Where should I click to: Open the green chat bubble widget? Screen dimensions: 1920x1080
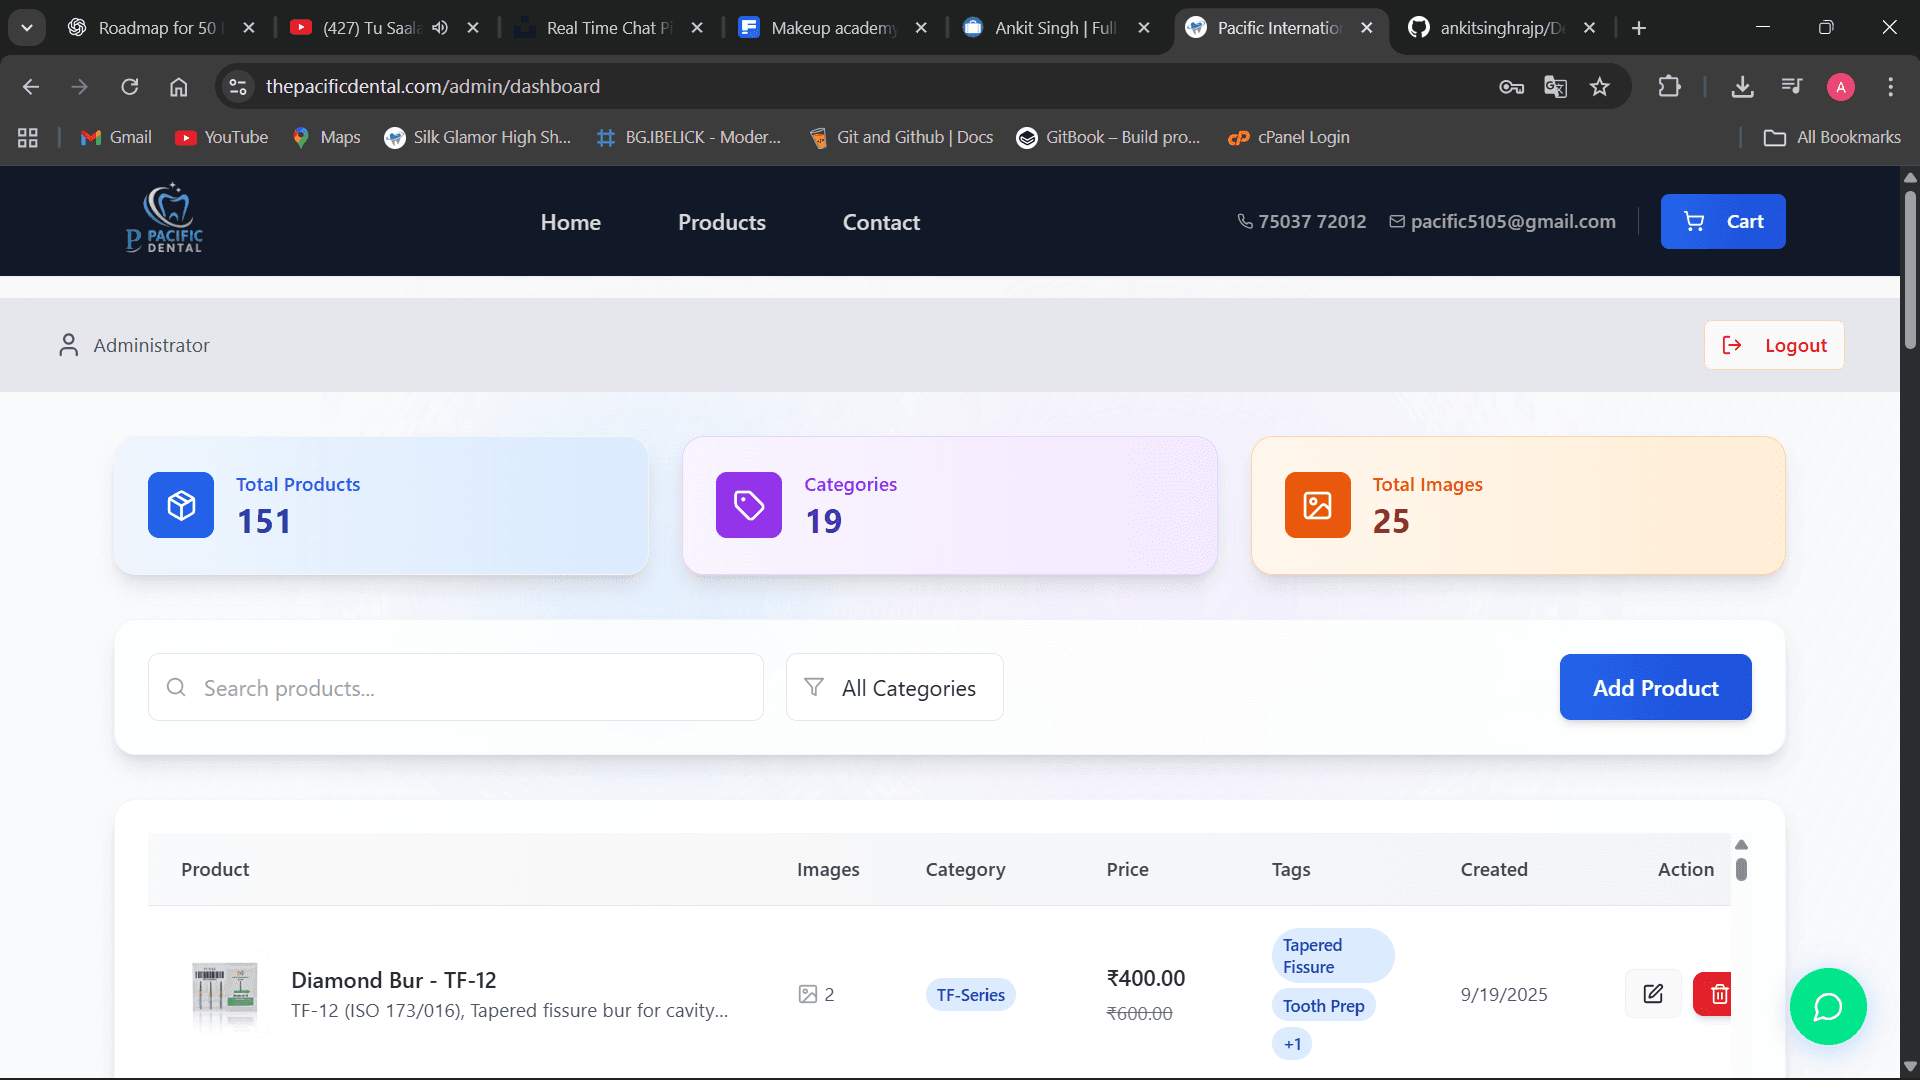coord(1827,1006)
